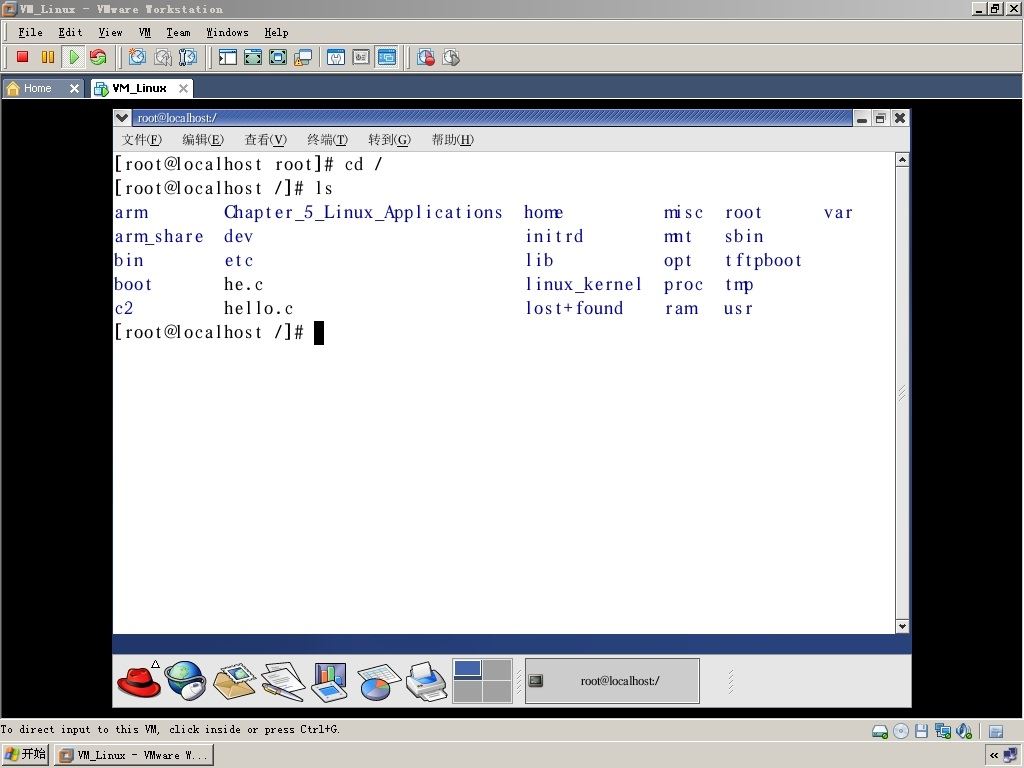Click on hello.c file name
The image size is (1024, 768).
259,308
